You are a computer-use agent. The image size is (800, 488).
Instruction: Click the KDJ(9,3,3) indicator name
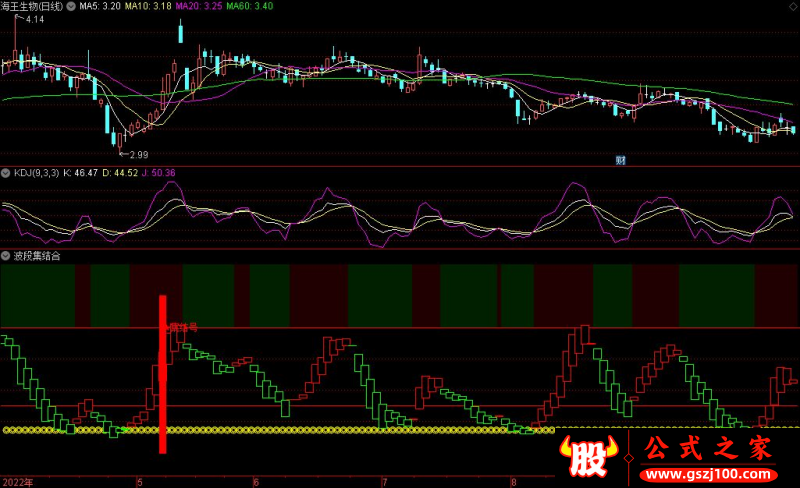(36, 173)
